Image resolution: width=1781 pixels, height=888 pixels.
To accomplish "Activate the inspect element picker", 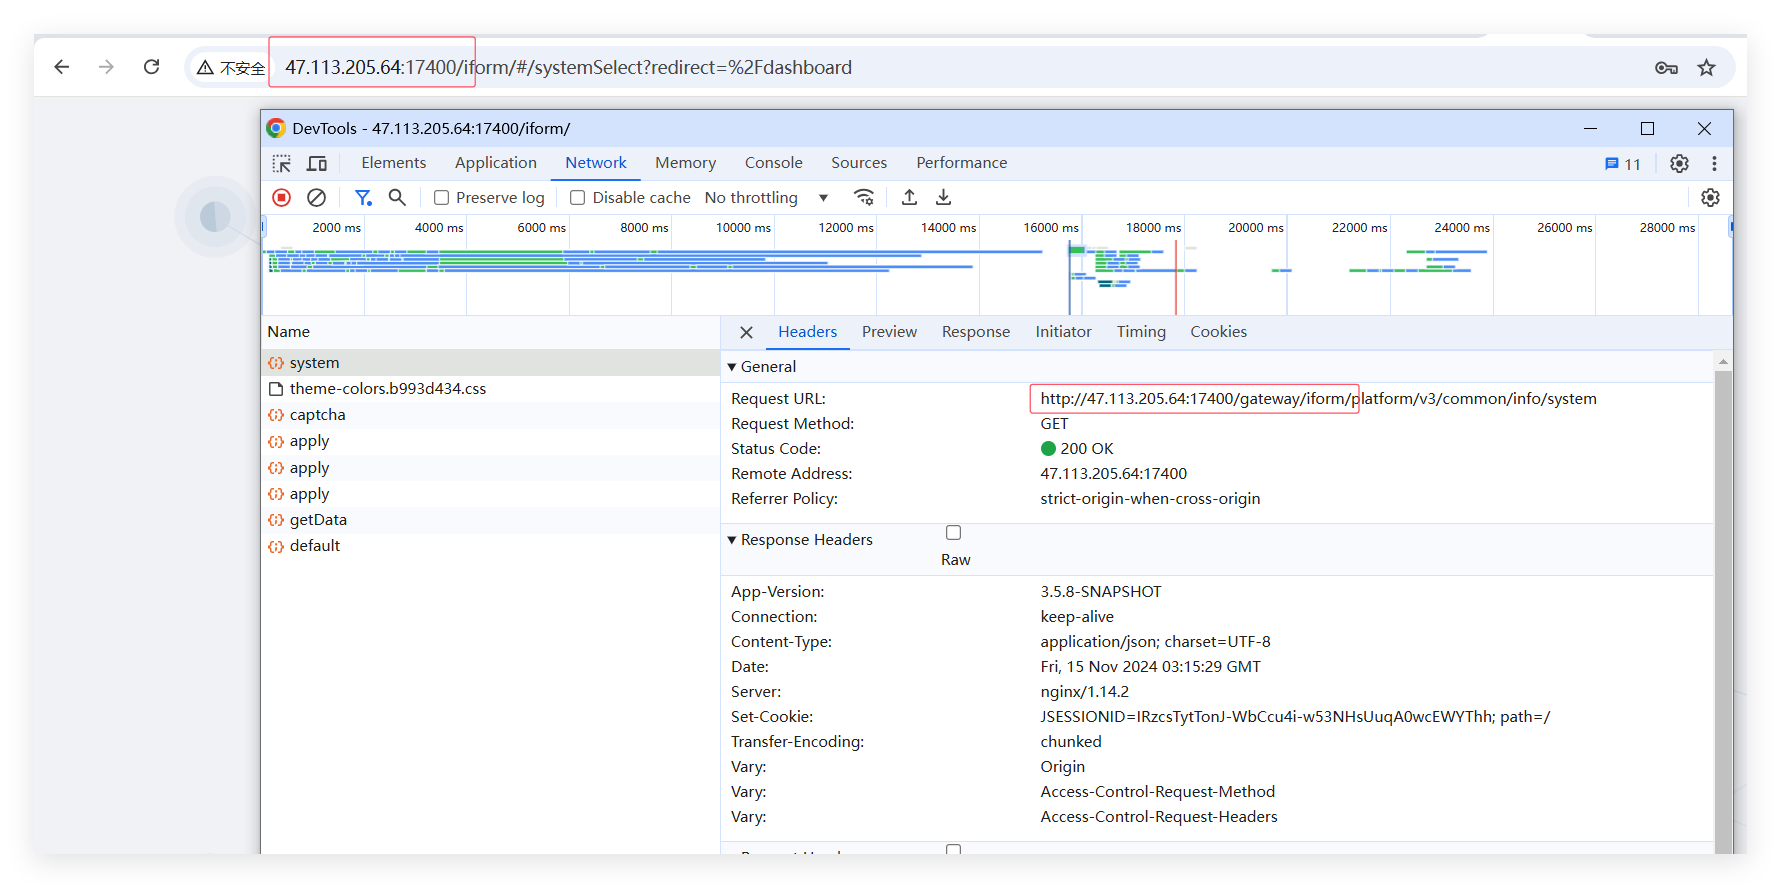I will [282, 163].
